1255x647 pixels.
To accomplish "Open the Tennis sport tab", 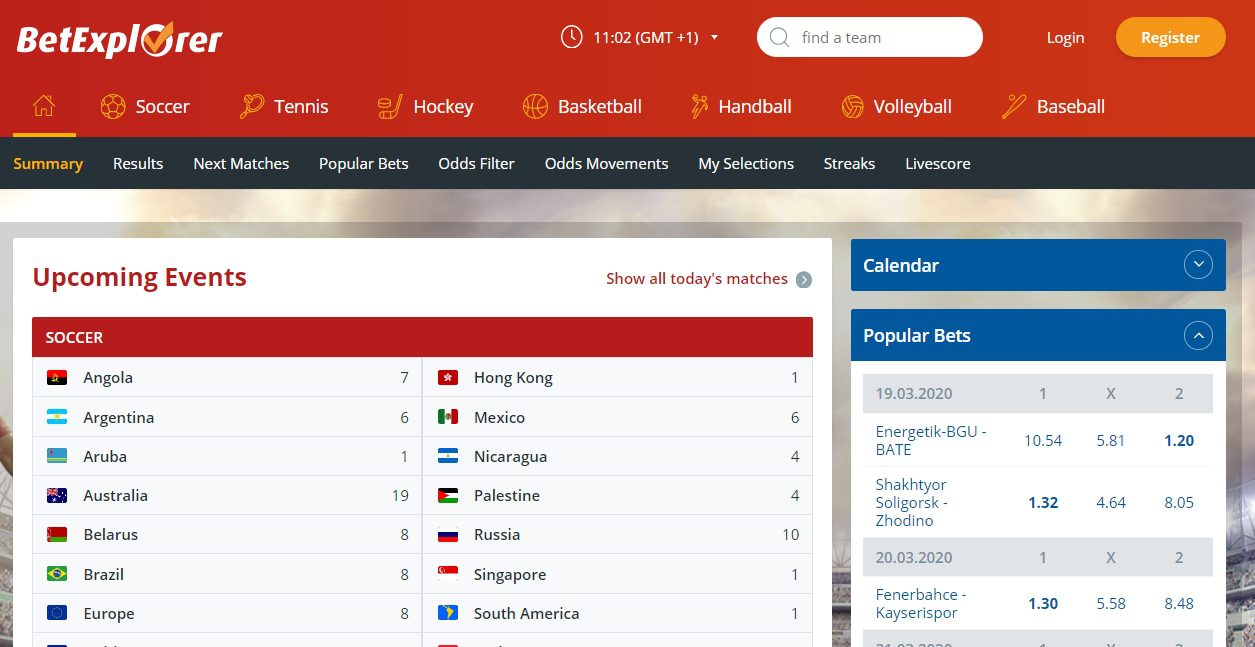I will coord(284,106).
